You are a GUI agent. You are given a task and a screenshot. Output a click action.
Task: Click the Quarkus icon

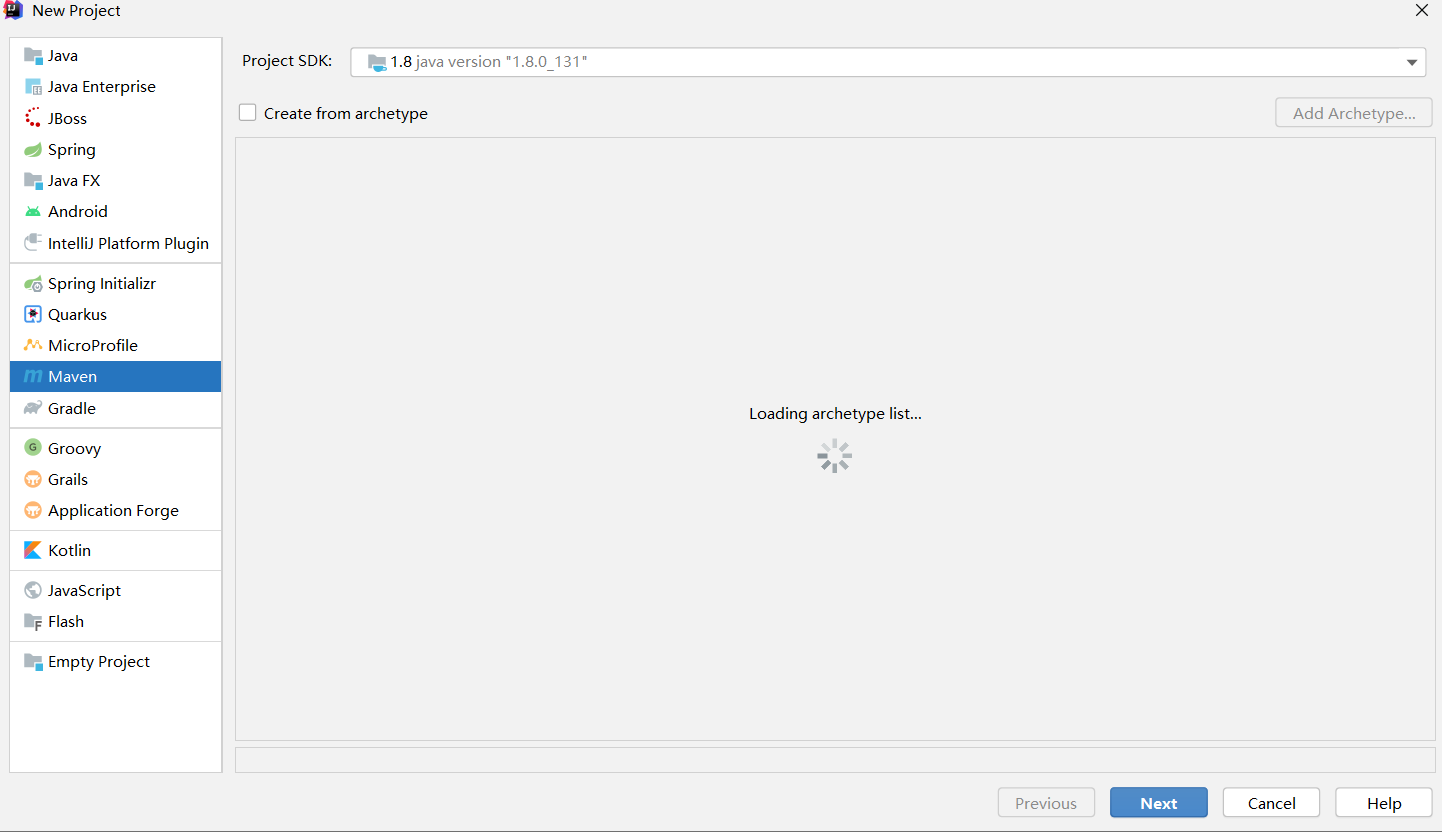click(33, 315)
